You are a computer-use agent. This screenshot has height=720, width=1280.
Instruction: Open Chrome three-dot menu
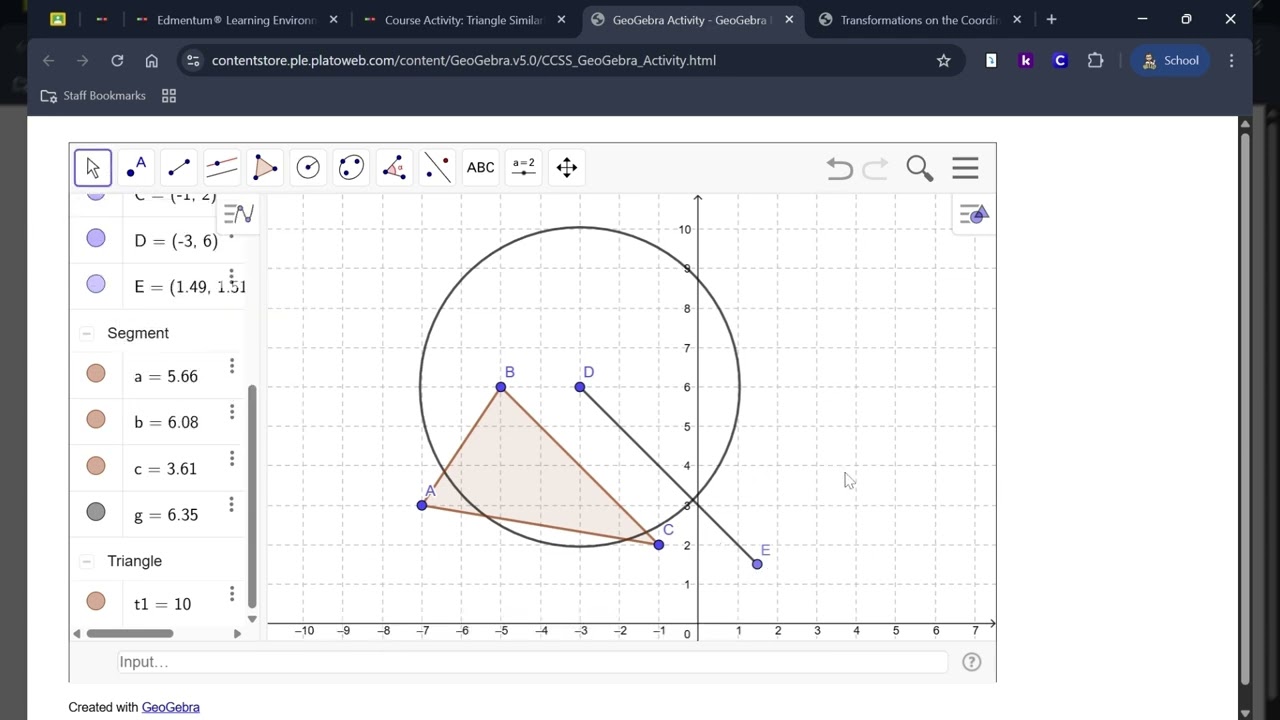click(1231, 60)
